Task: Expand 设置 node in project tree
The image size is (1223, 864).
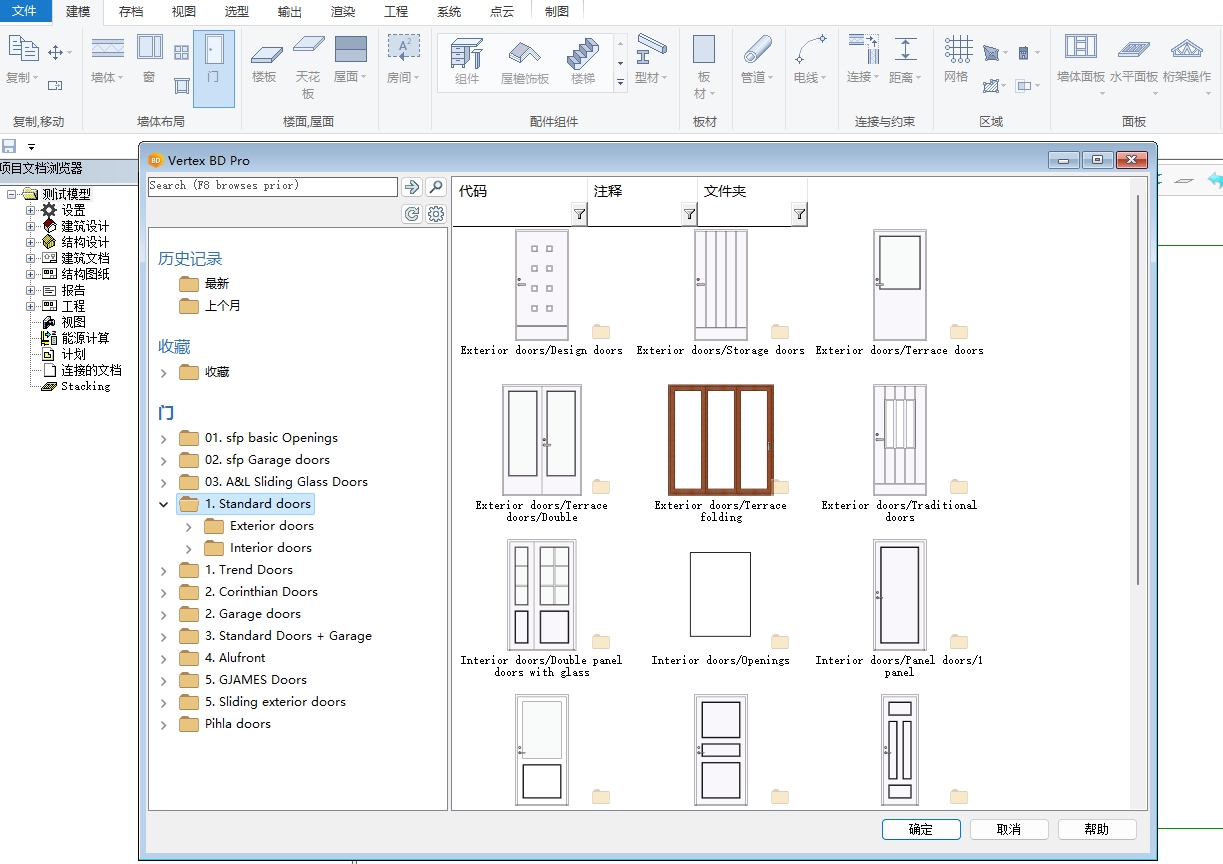Action: pyautogui.click(x=31, y=210)
